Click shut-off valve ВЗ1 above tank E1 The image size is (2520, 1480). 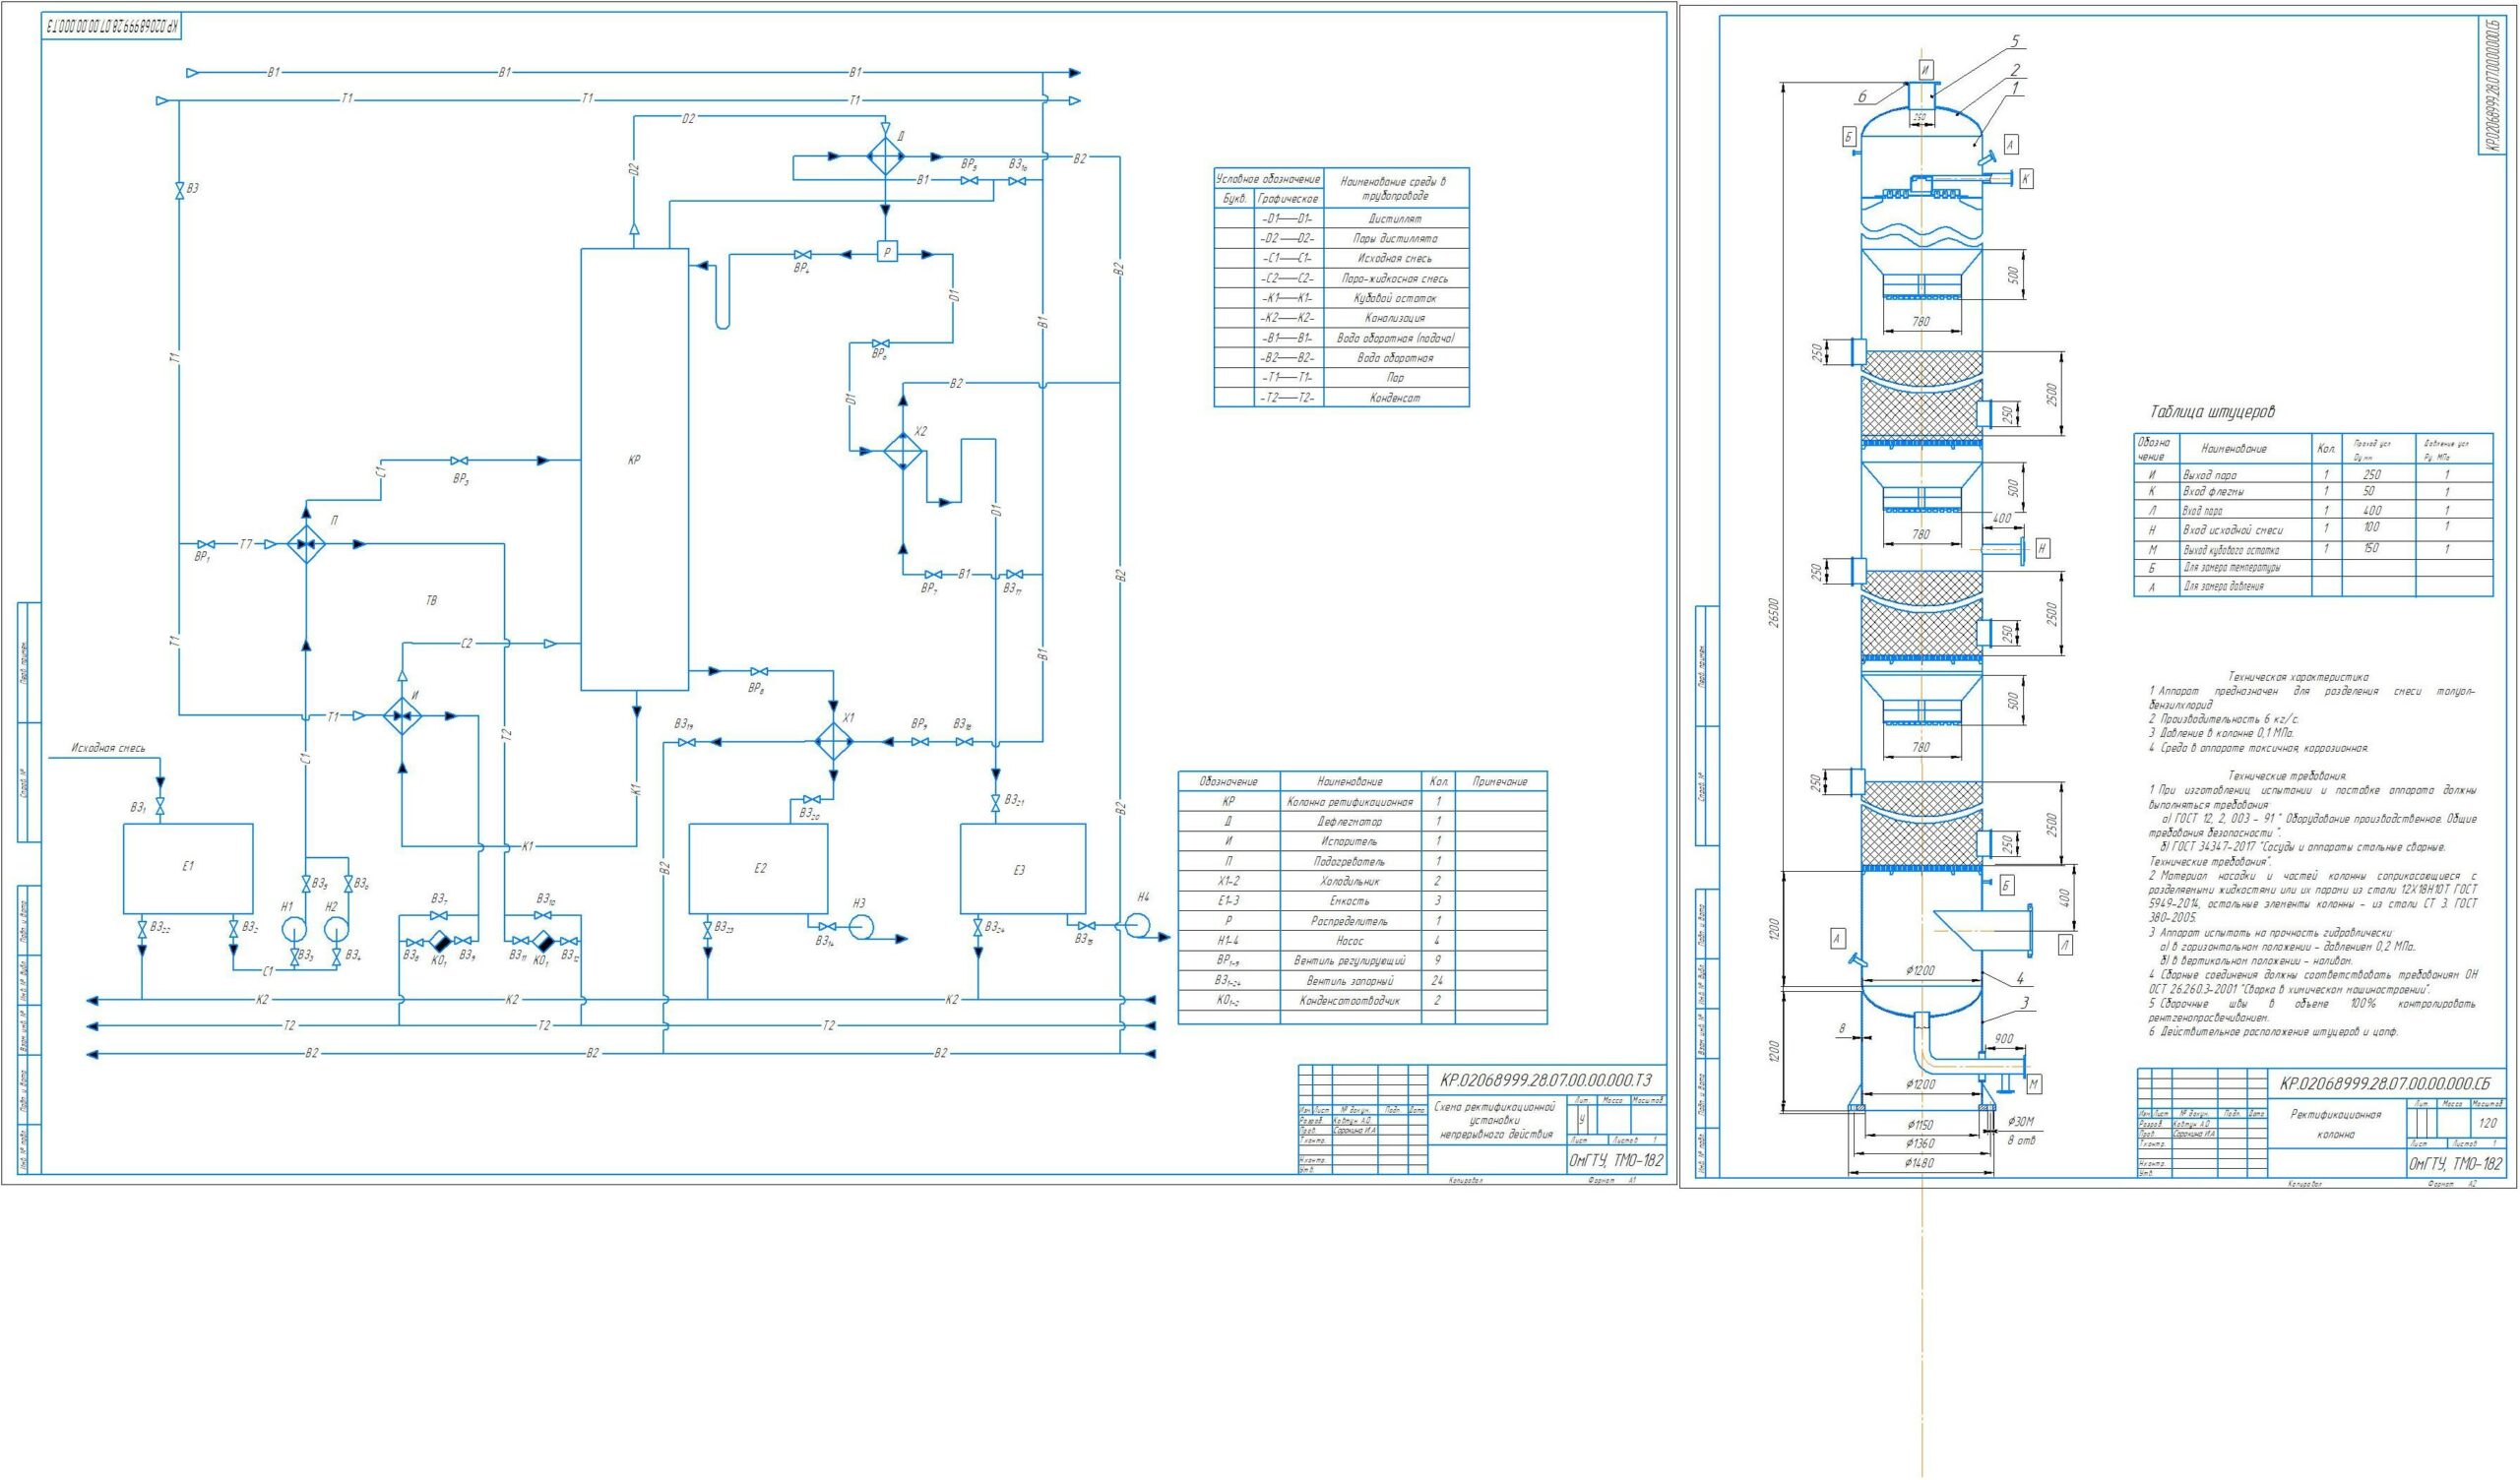pos(160,807)
